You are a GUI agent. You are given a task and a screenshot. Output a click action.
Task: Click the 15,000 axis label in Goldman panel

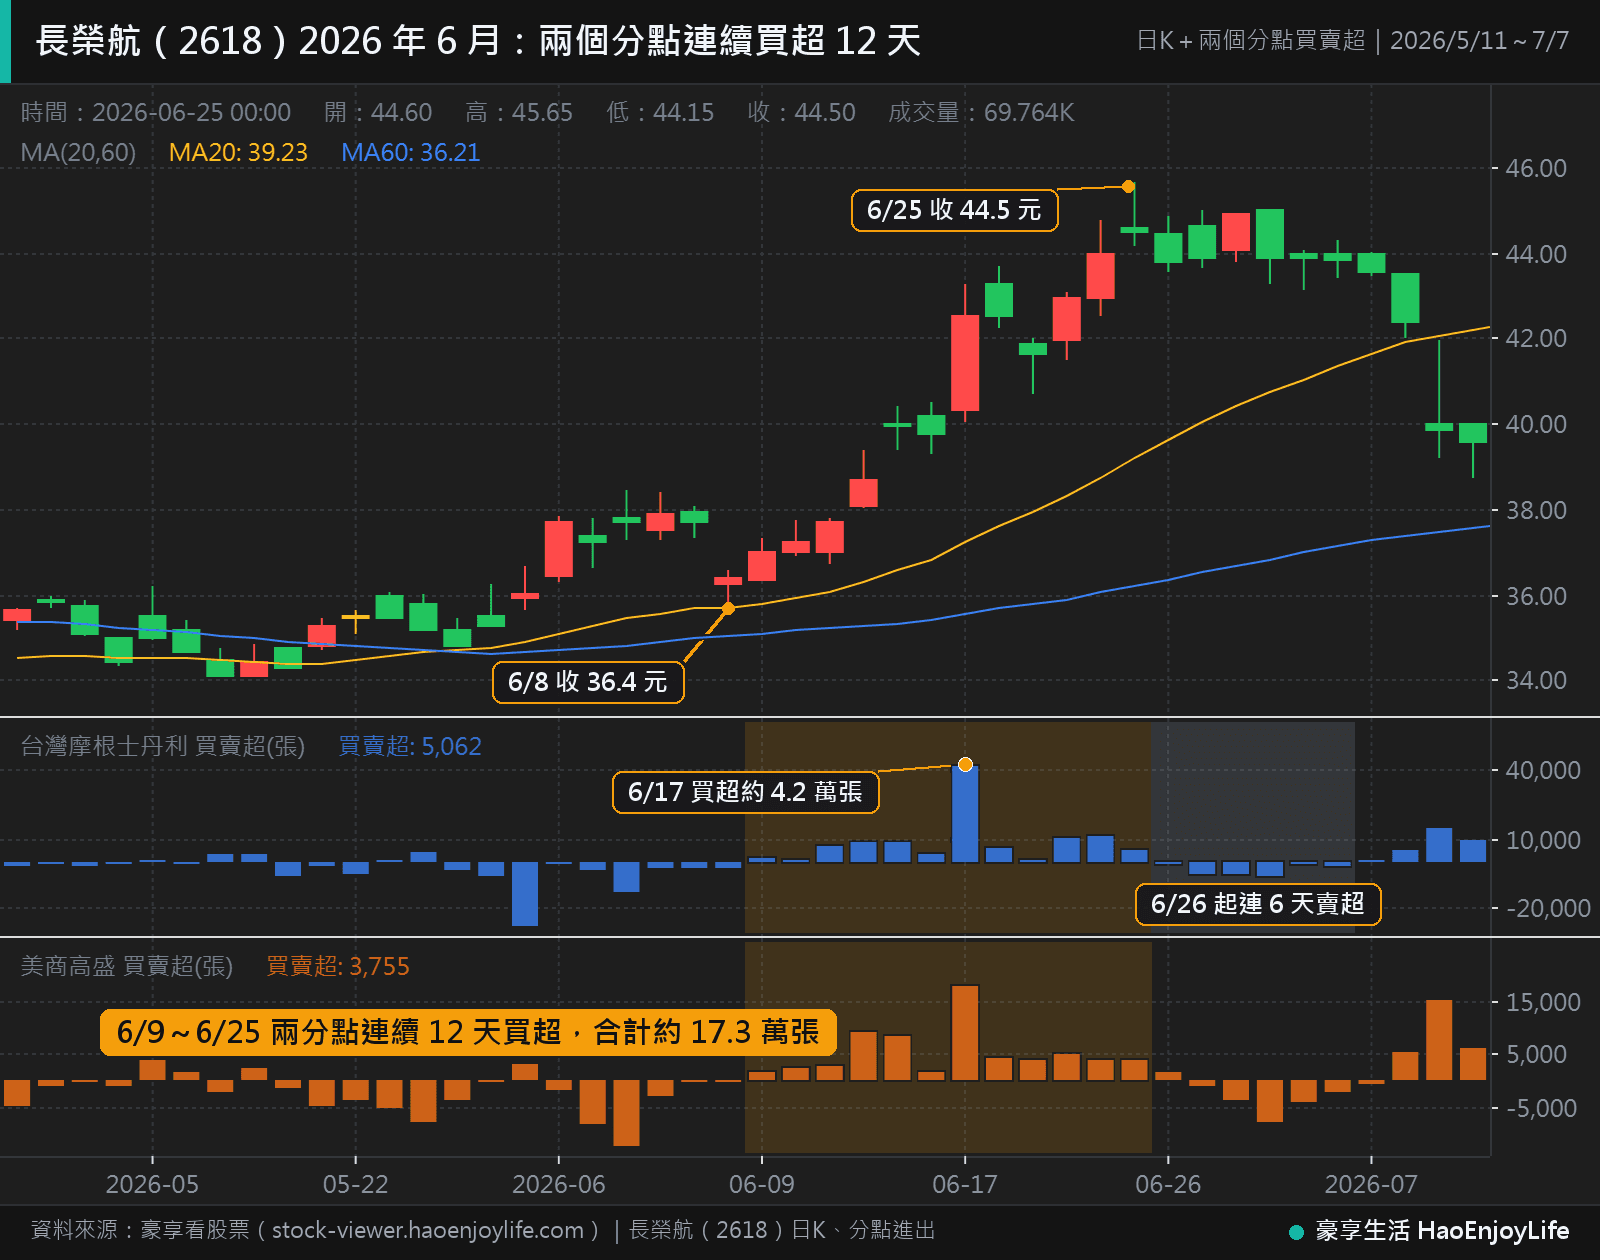pyautogui.click(x=1543, y=1002)
